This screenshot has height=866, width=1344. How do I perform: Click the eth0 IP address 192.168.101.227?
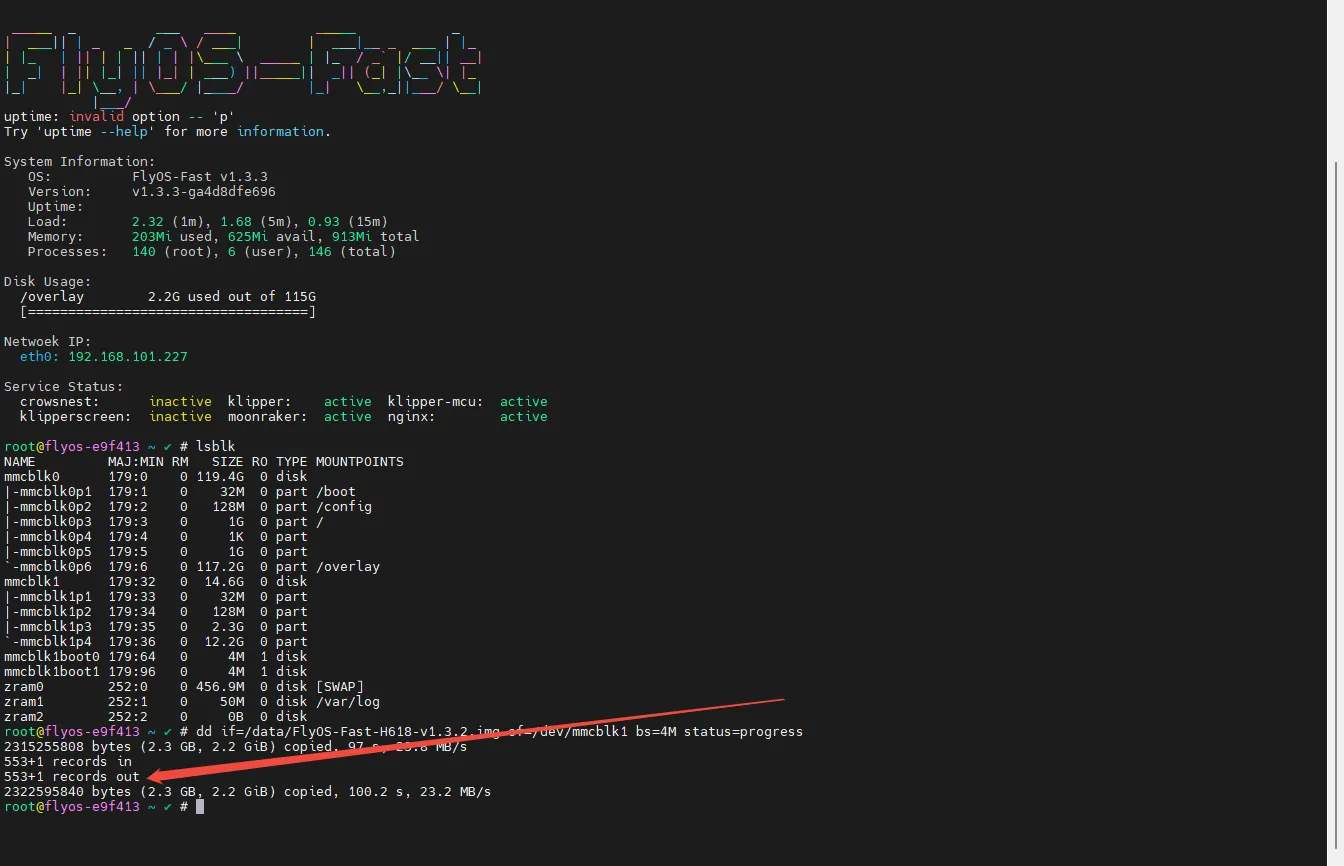[127, 357]
